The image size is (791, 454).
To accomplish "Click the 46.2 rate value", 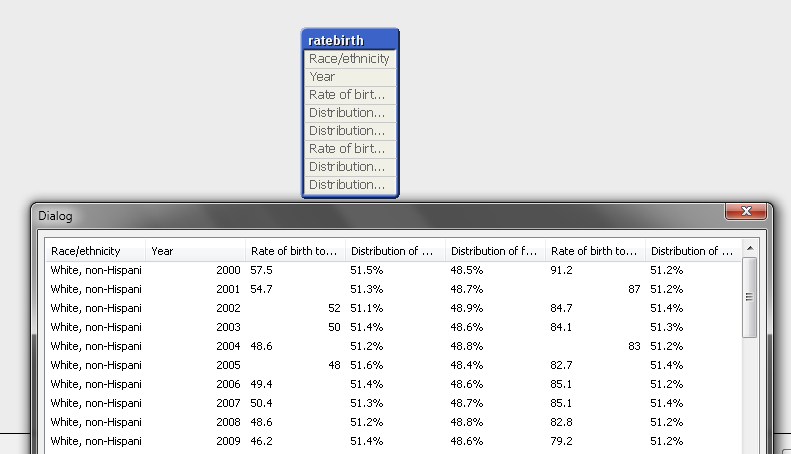I will [x=261, y=441].
